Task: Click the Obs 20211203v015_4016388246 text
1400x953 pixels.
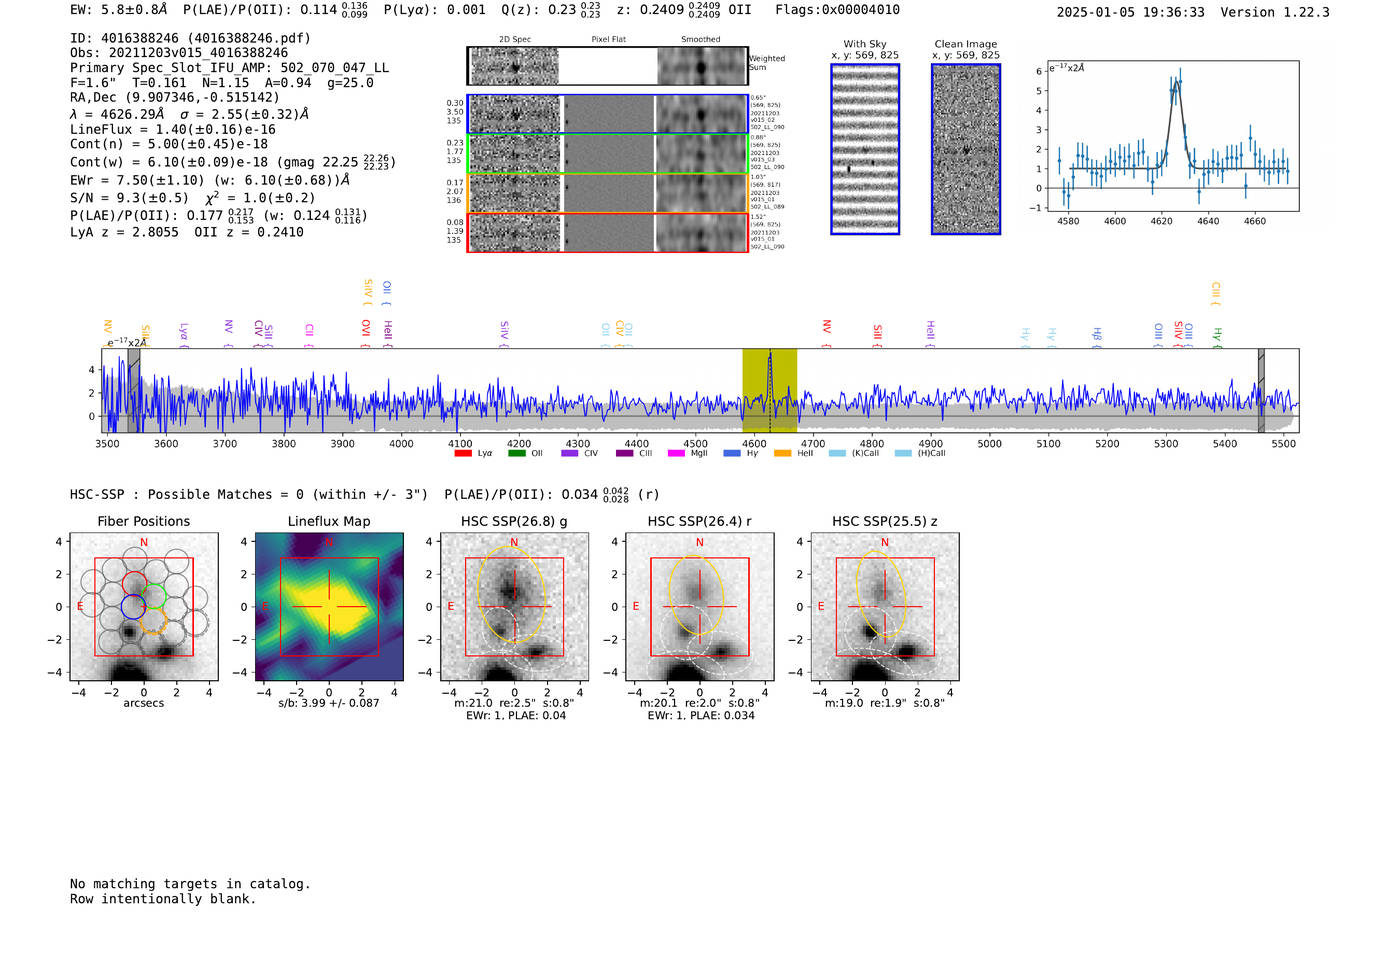Action: coord(179,53)
